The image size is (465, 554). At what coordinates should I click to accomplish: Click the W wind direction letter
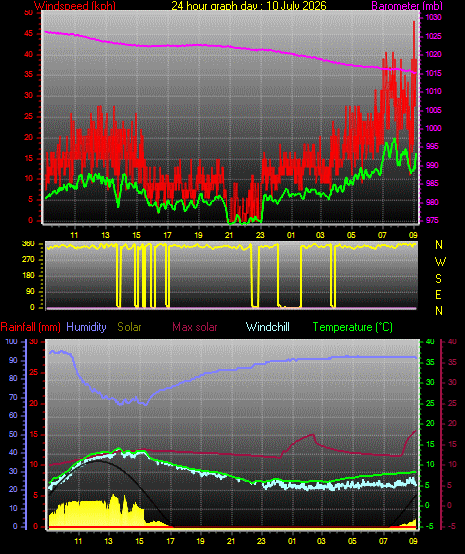point(440,262)
